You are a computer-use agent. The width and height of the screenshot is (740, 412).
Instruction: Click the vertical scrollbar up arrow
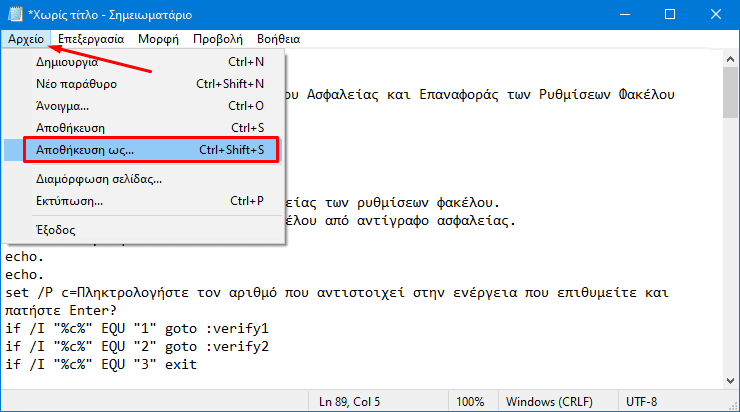pyautogui.click(x=731, y=59)
